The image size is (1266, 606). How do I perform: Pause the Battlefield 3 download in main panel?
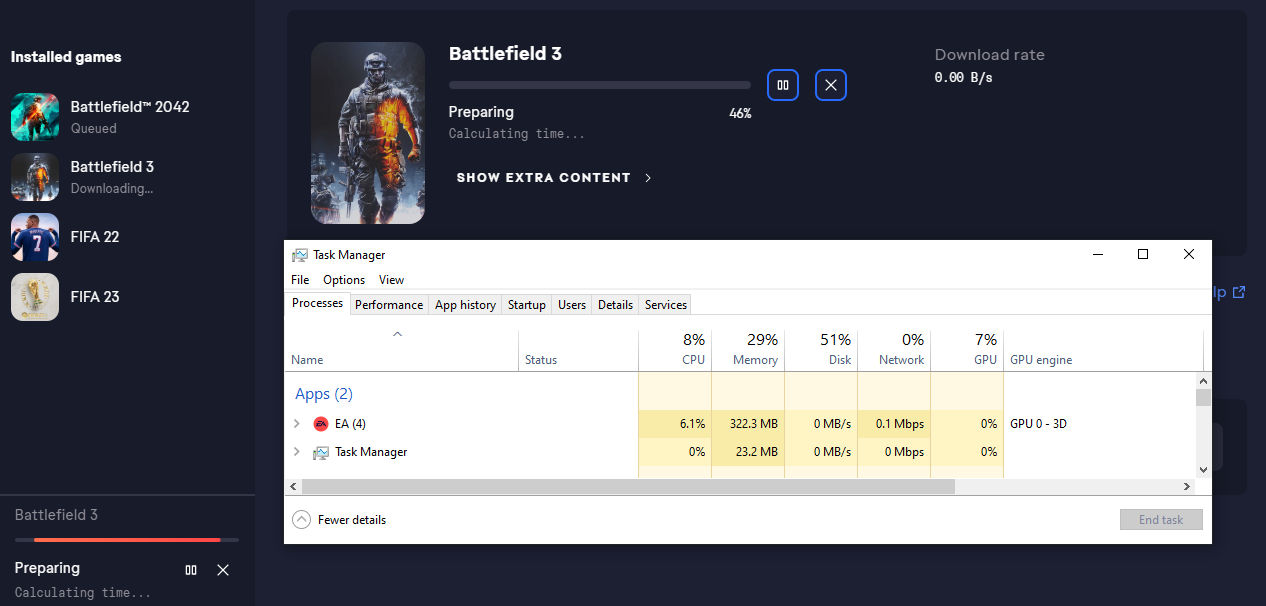coord(782,86)
